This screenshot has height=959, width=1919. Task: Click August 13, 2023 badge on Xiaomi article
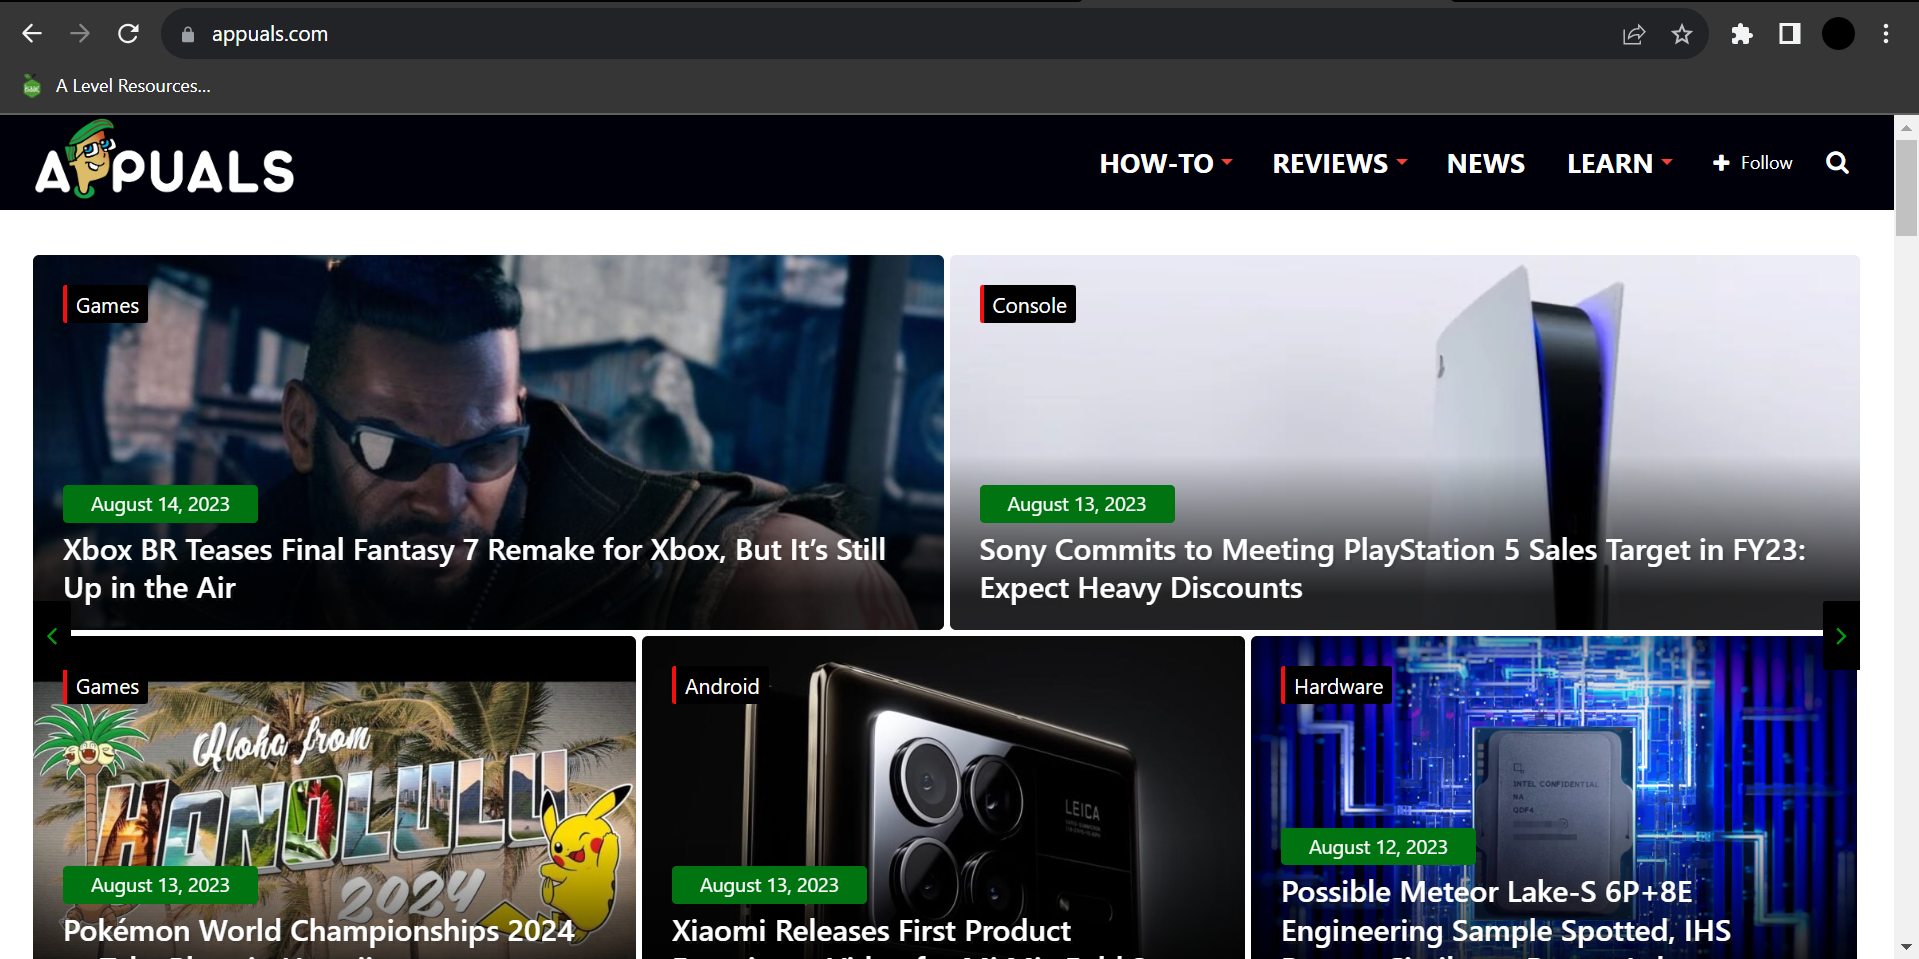[x=769, y=885]
